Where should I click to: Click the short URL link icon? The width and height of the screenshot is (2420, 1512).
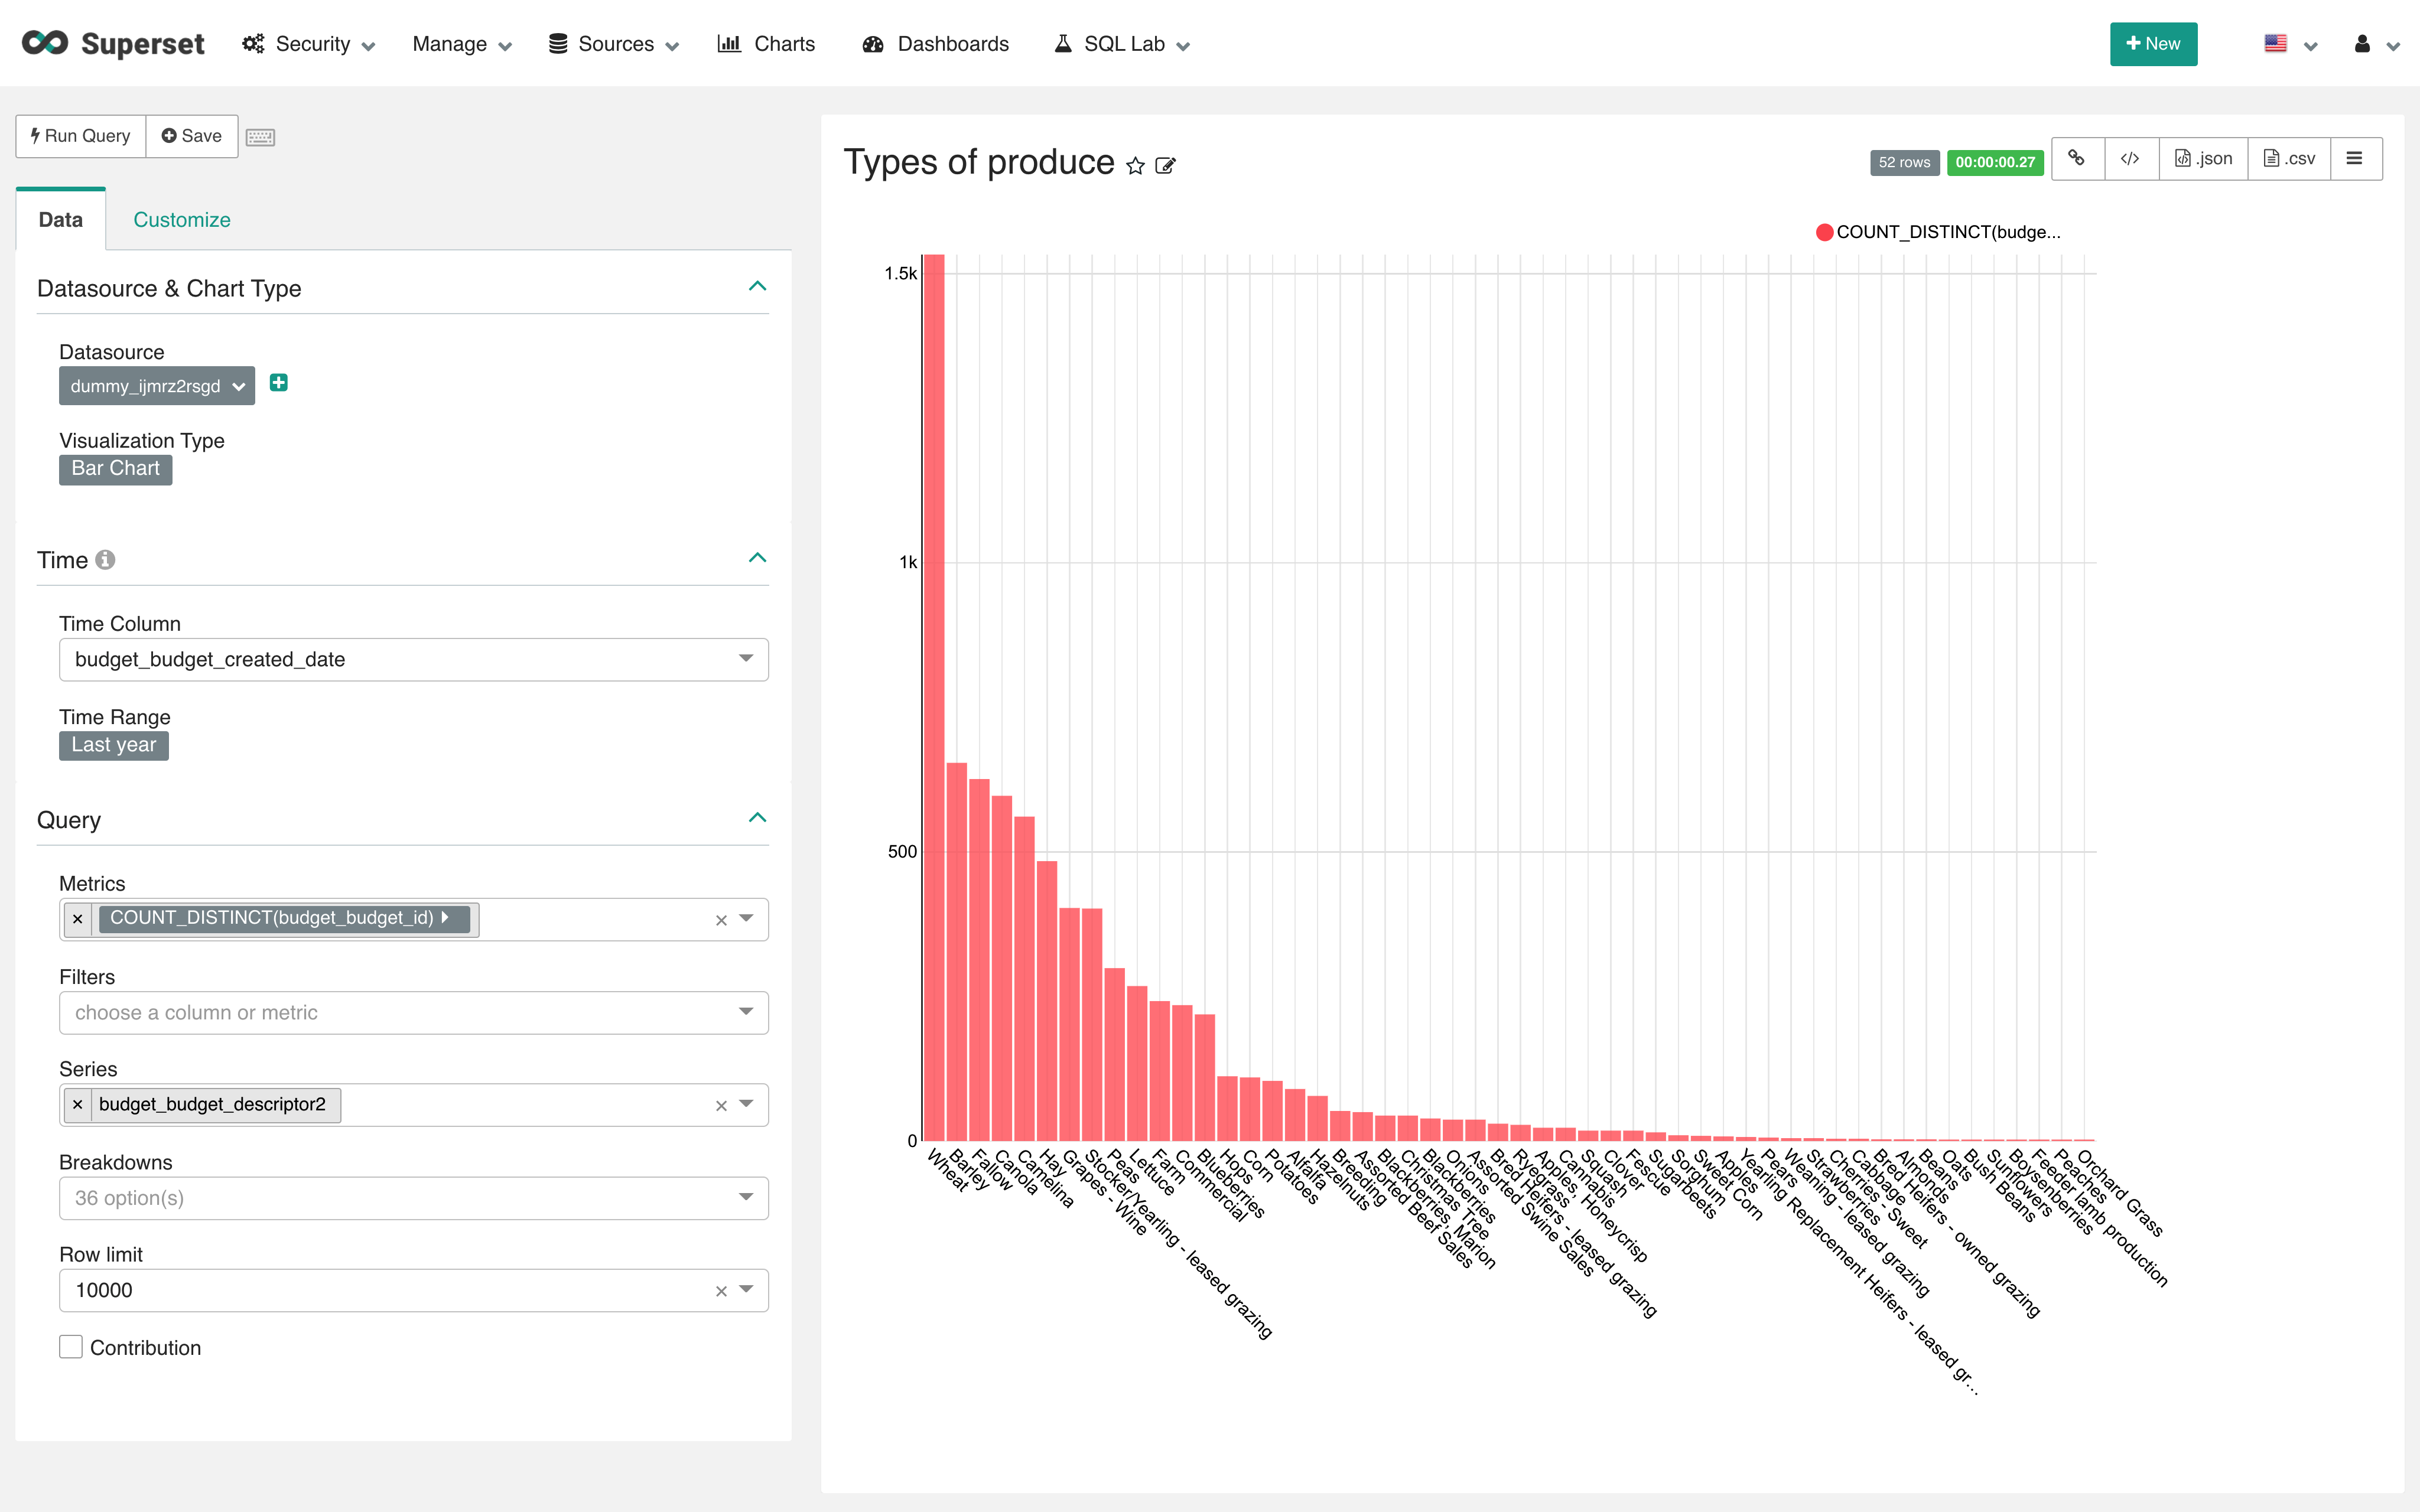pos(2077,159)
